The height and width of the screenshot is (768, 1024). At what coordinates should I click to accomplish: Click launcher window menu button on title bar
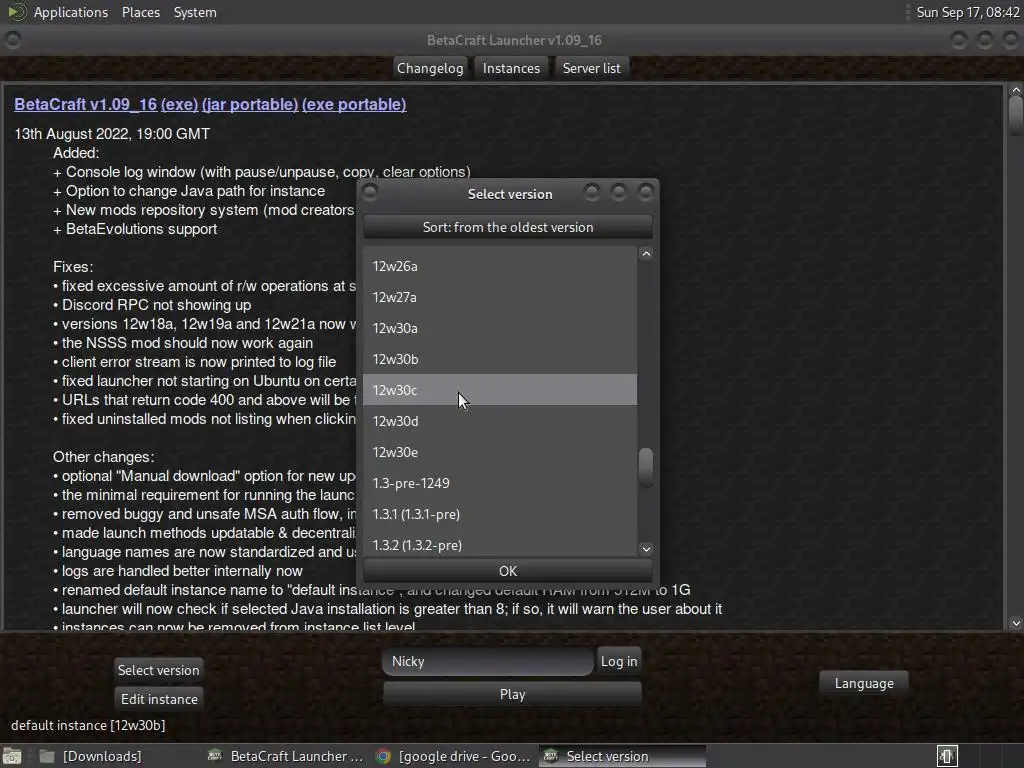click(12, 40)
